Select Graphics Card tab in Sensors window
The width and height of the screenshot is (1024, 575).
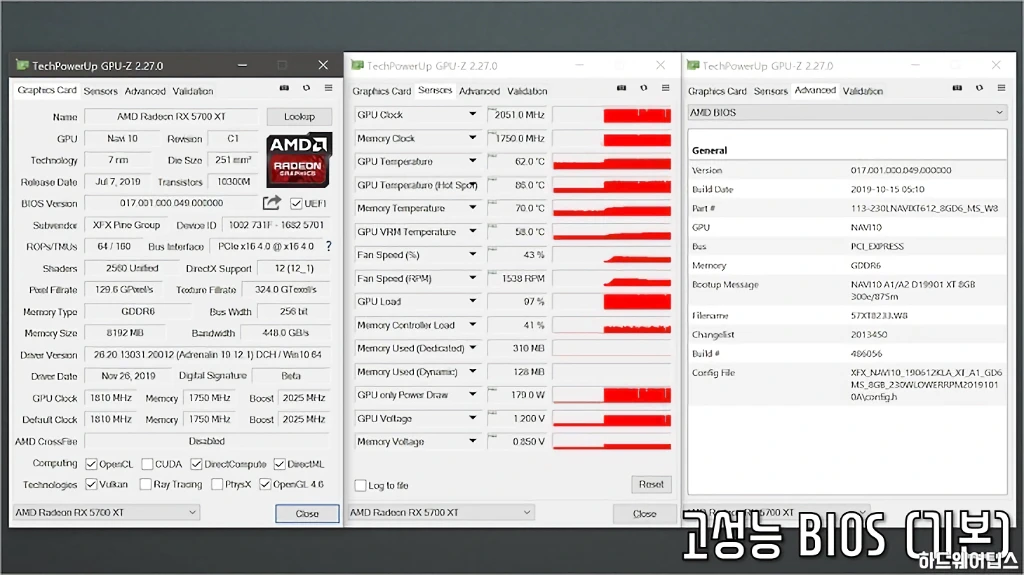coord(382,91)
